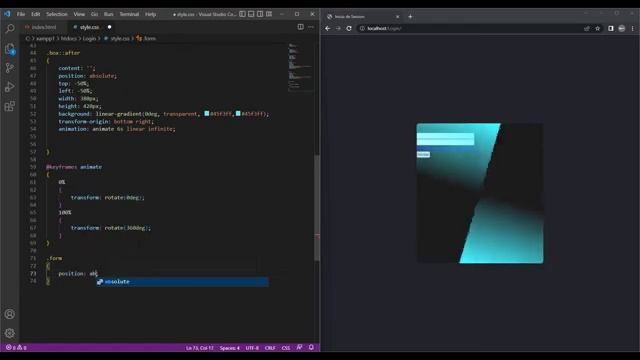Open the browser side panel
The width and height of the screenshot is (640, 360).
point(611,29)
